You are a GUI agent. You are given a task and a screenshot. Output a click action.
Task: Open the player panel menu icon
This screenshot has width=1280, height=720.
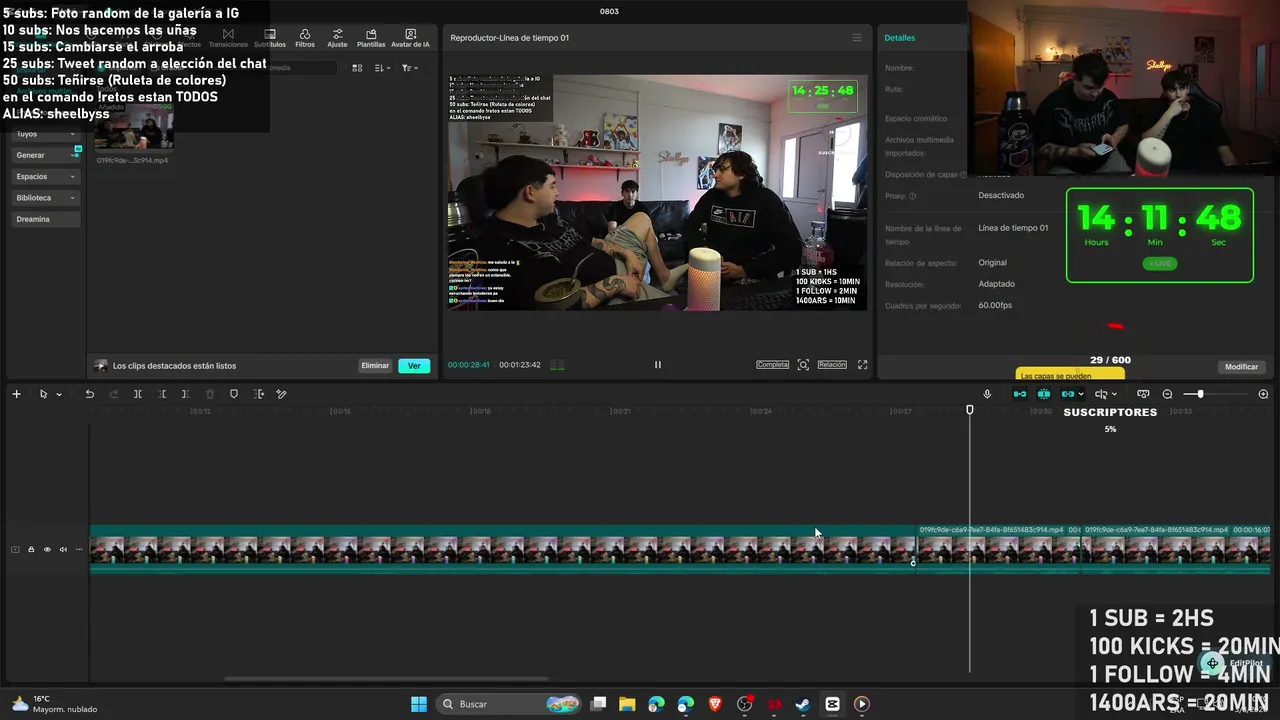click(x=857, y=38)
